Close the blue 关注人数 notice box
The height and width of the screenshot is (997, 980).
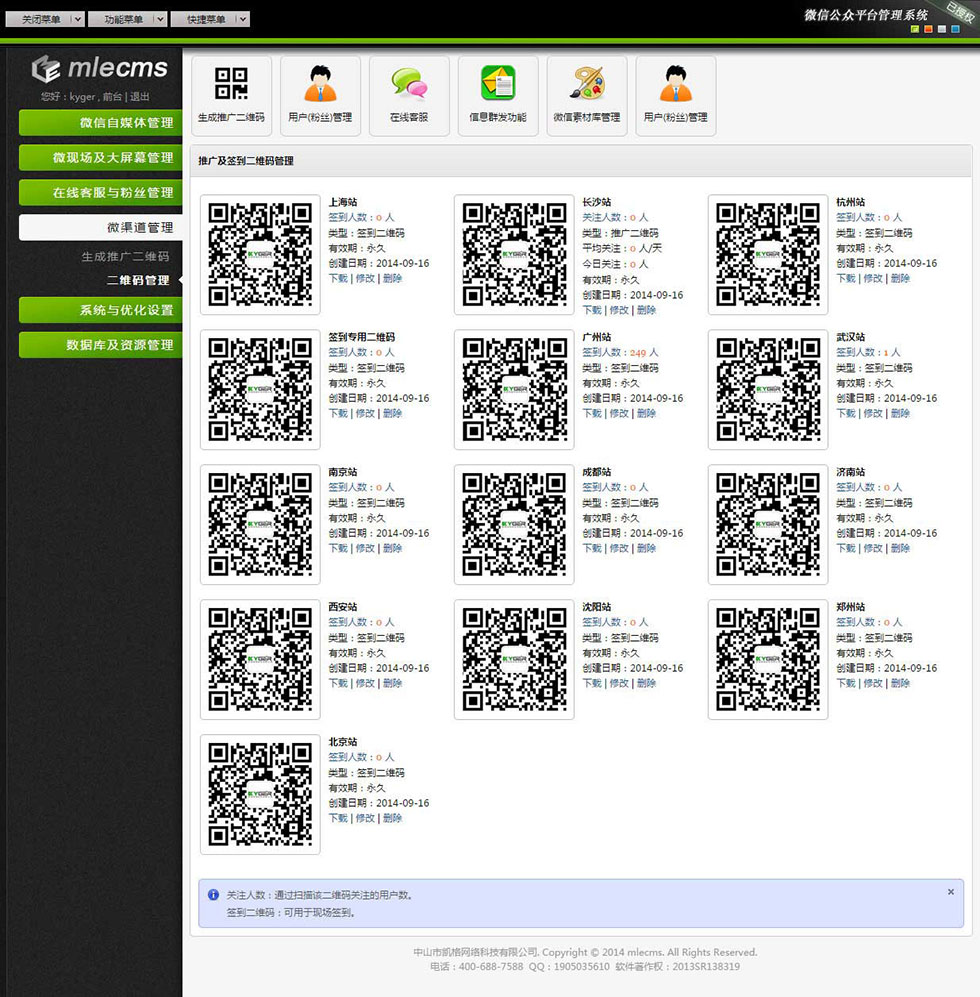coord(951,892)
